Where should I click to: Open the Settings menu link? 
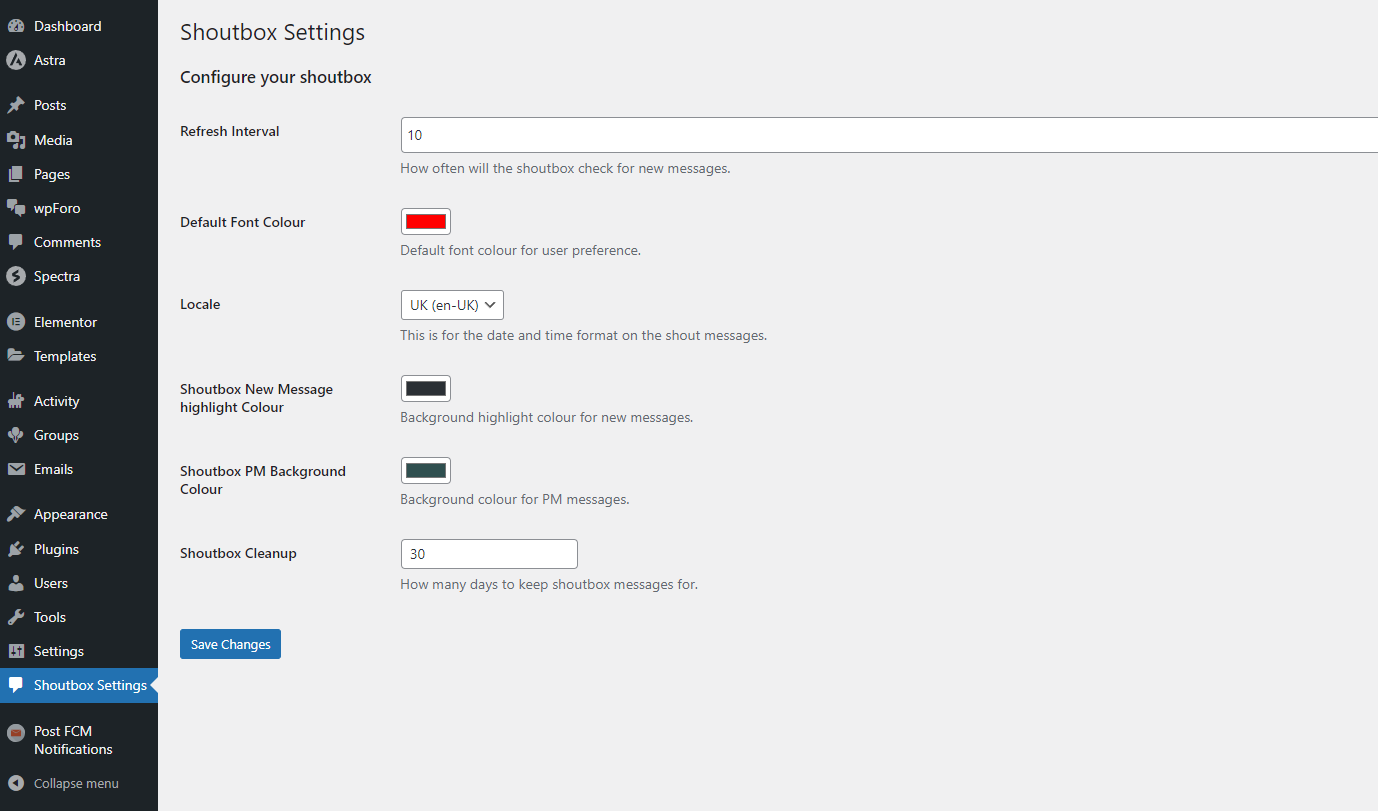[79, 651]
